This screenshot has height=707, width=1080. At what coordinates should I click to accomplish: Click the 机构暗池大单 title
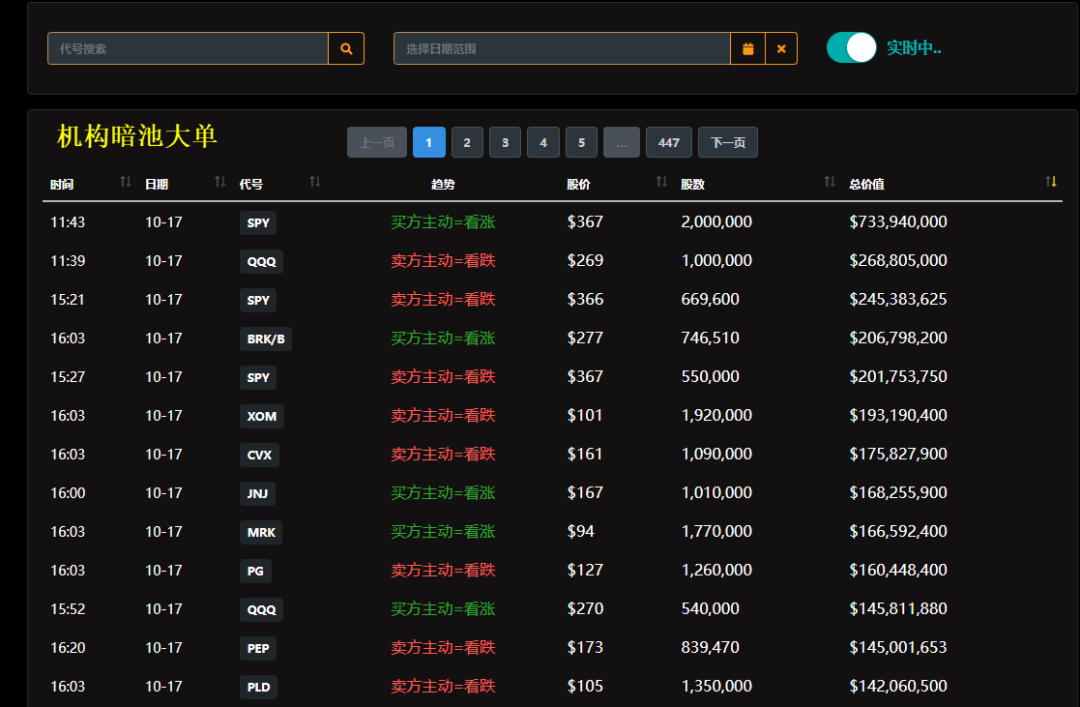coord(137,136)
